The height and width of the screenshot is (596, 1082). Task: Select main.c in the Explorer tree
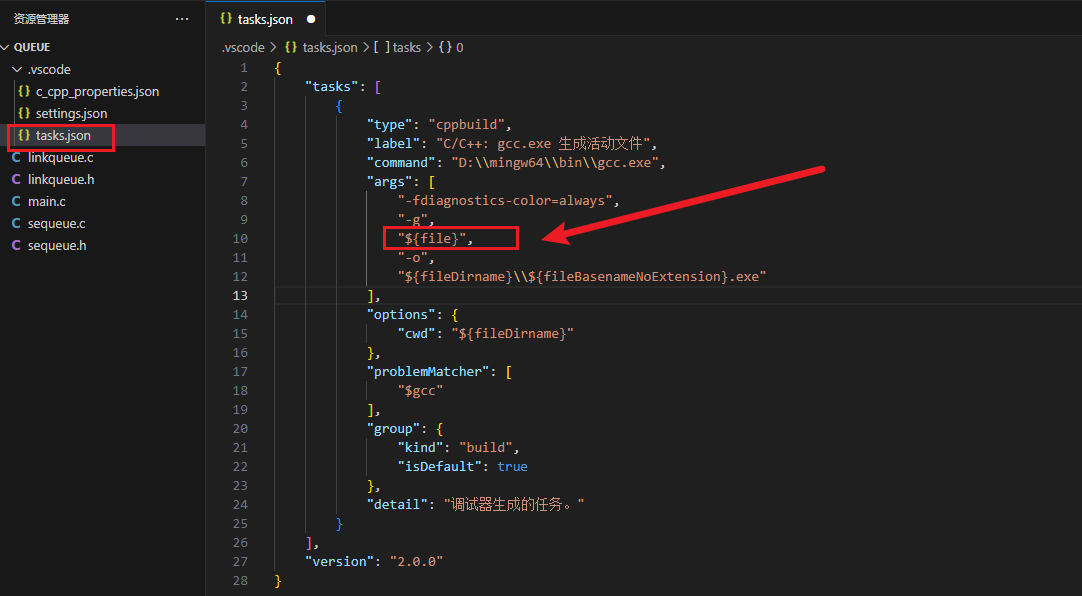click(x=48, y=201)
